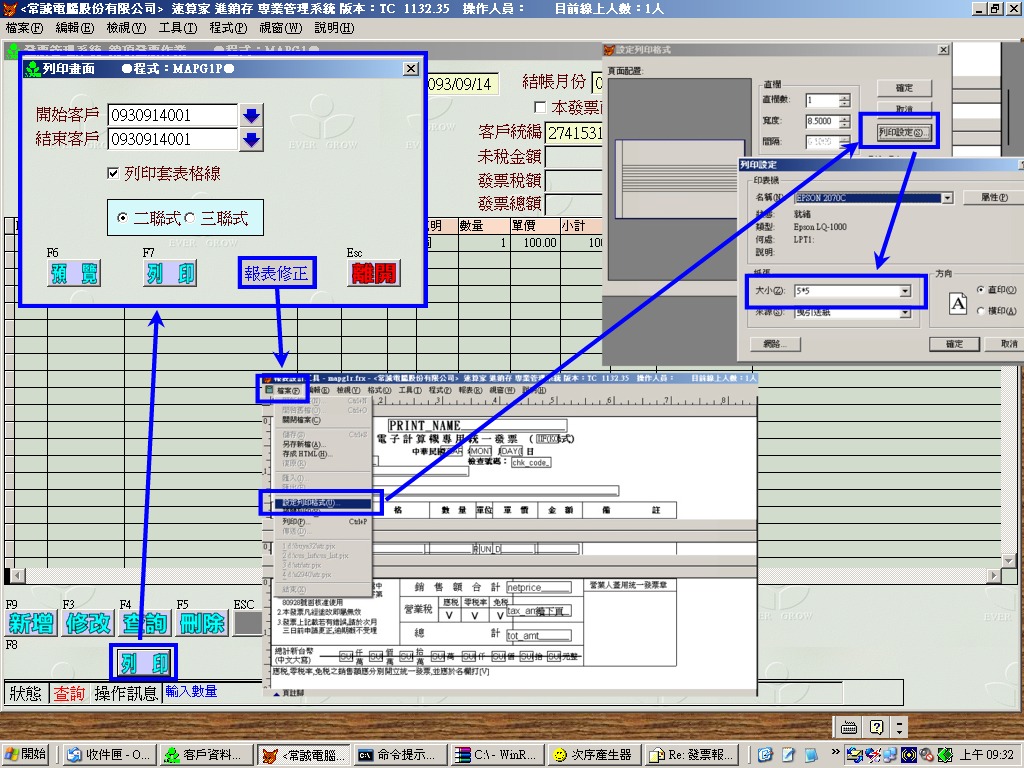Expand the paper 大小 dropdown
This screenshot has width=1024, height=768.
pyautogui.click(x=905, y=291)
